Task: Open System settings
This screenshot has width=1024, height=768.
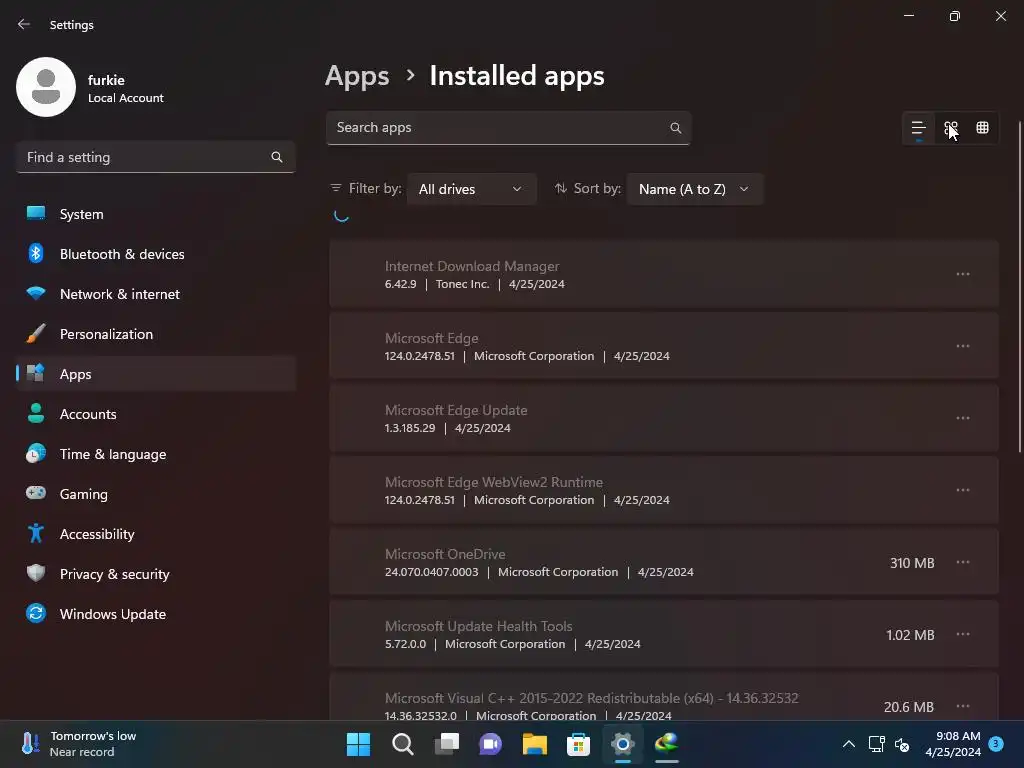Action: click(155, 214)
